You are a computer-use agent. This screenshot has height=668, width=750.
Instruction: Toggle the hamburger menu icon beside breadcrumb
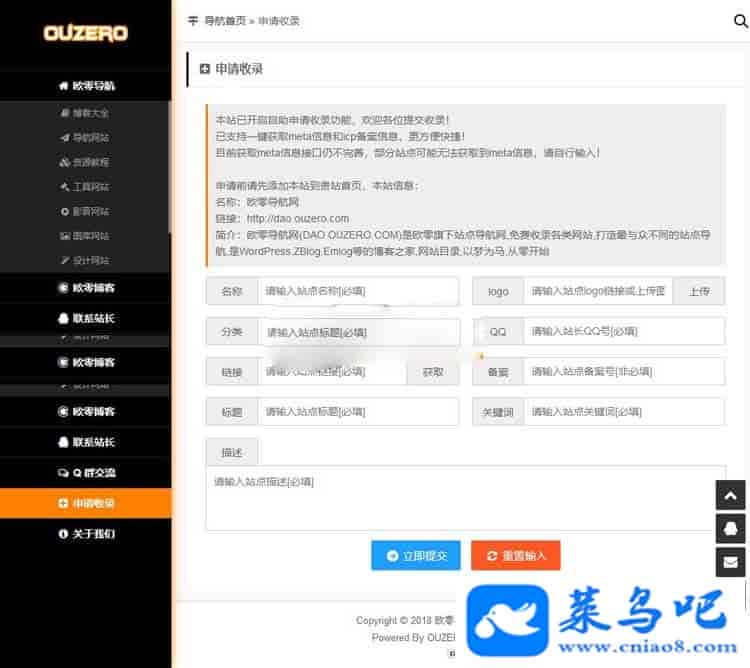click(193, 21)
